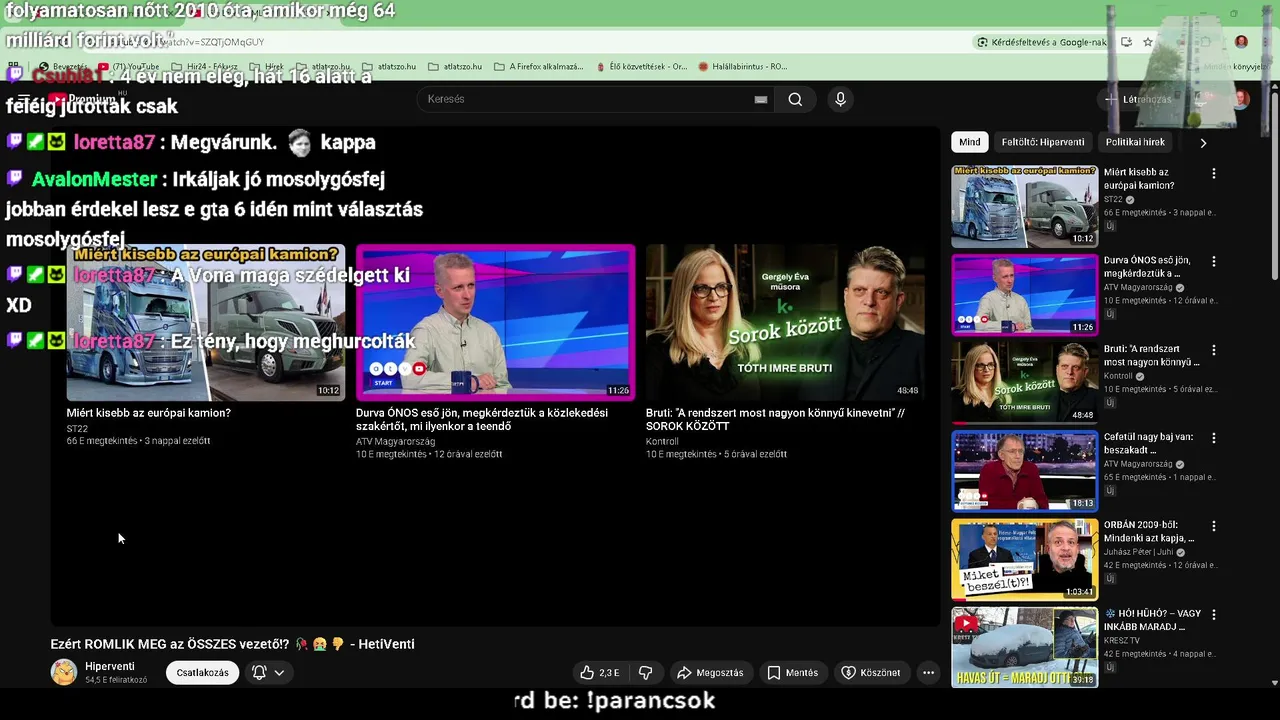Open the 'Hír24 - Fókusz' bookmark folder
Screen dimensions: 1280x720
click(203, 67)
